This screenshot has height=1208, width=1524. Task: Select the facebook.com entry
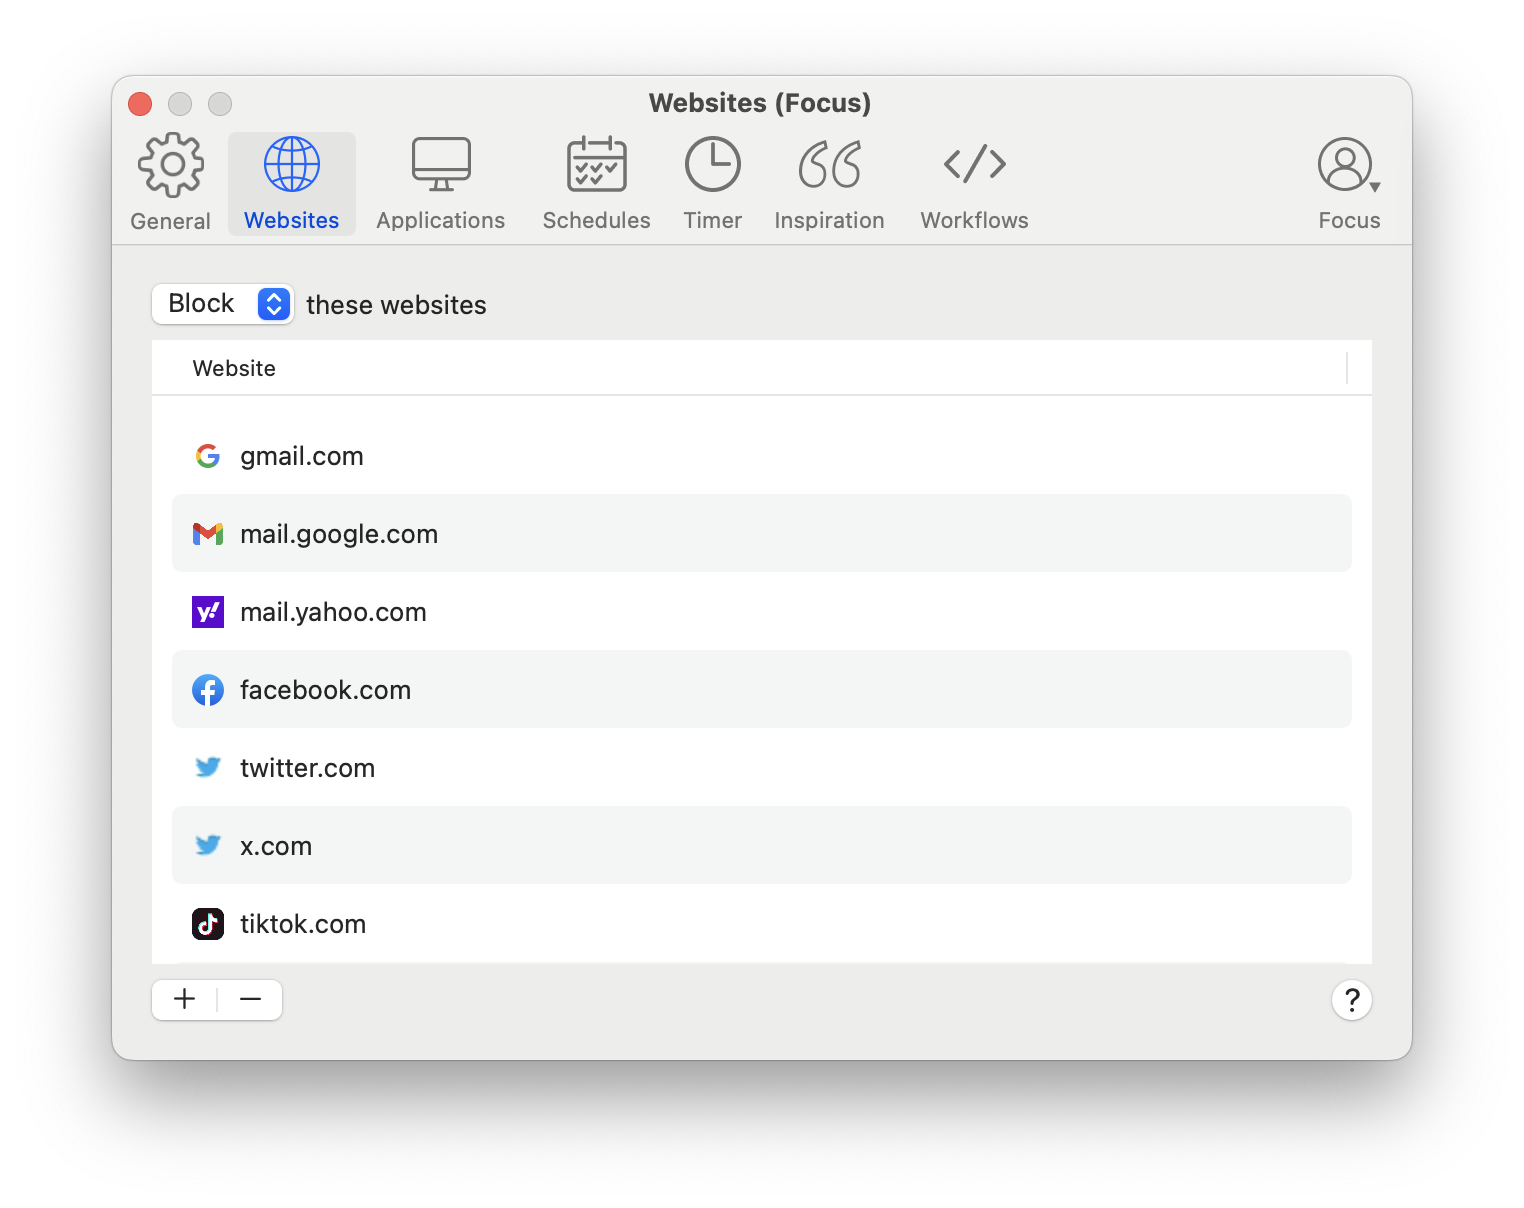pyautogui.click(x=325, y=689)
